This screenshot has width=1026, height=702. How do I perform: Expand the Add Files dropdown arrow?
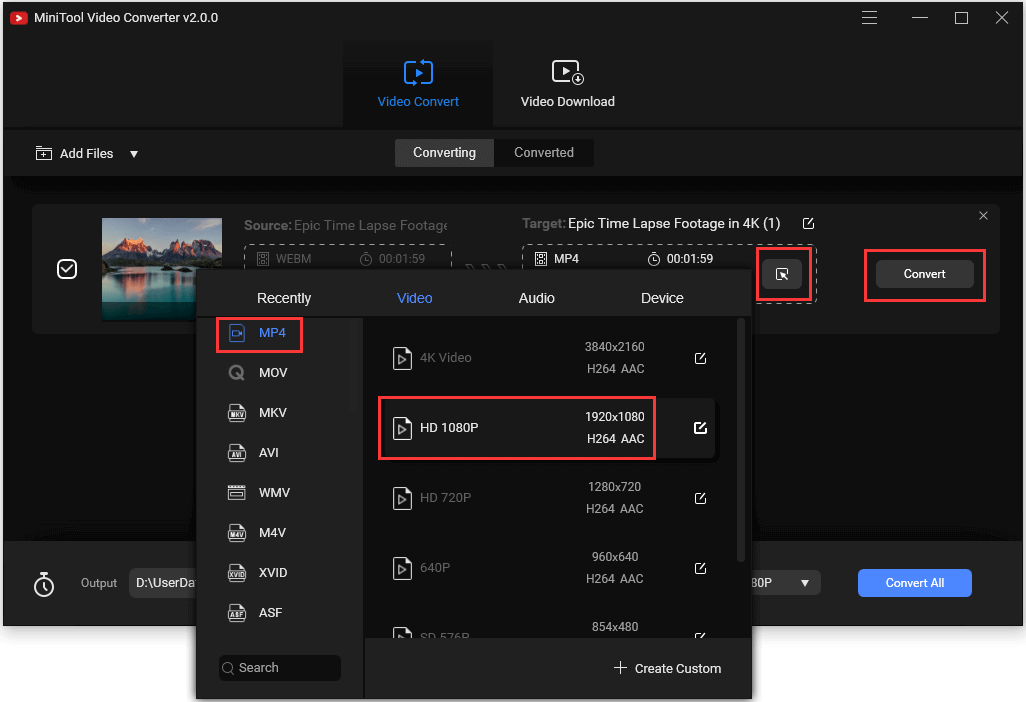tap(133, 154)
